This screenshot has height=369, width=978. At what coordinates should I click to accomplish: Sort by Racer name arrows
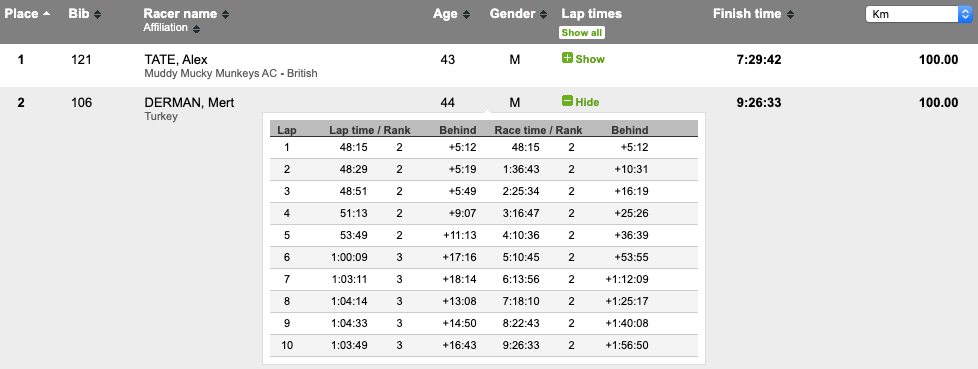pos(225,14)
